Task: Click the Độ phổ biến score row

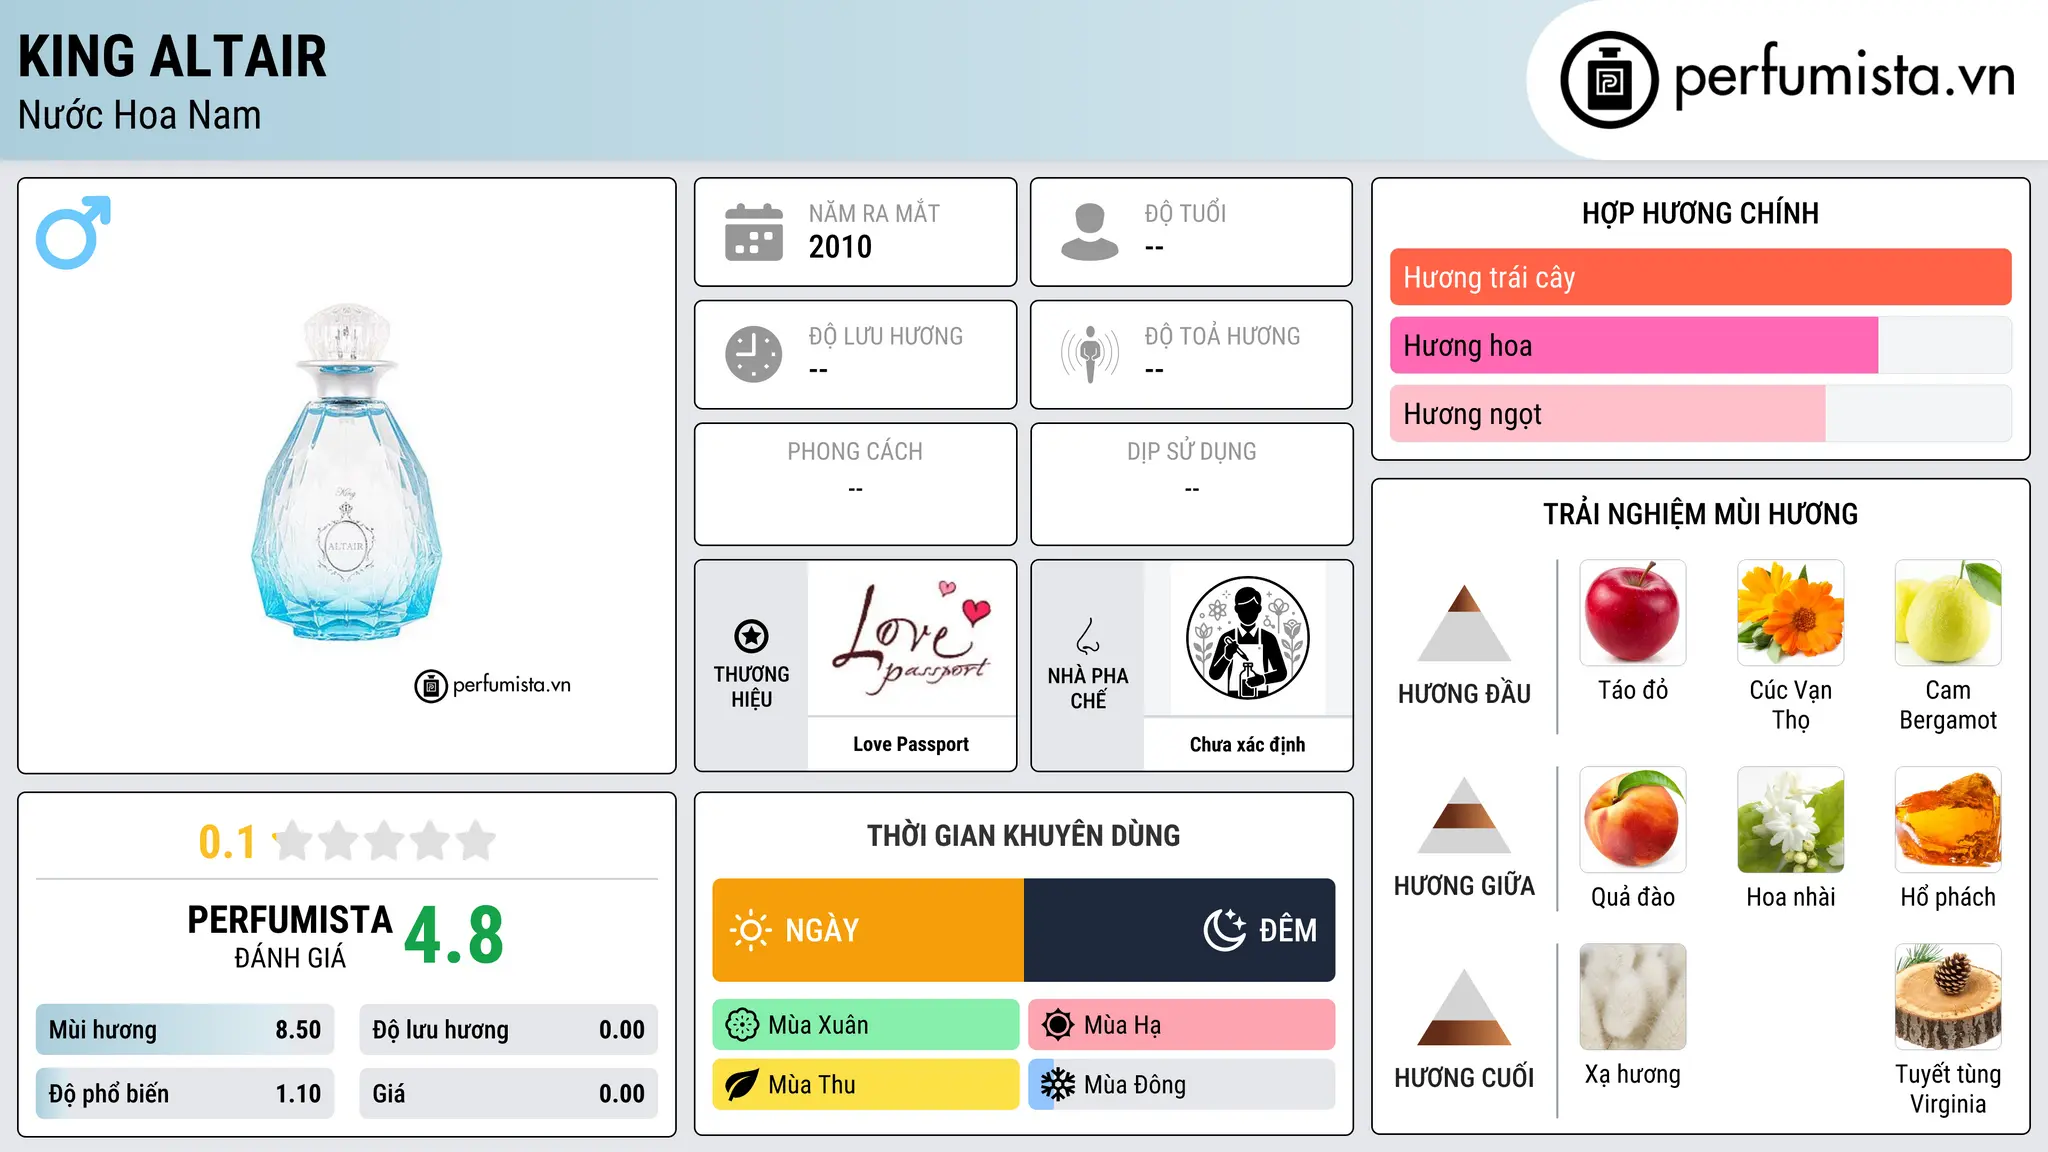Action: tap(185, 1094)
